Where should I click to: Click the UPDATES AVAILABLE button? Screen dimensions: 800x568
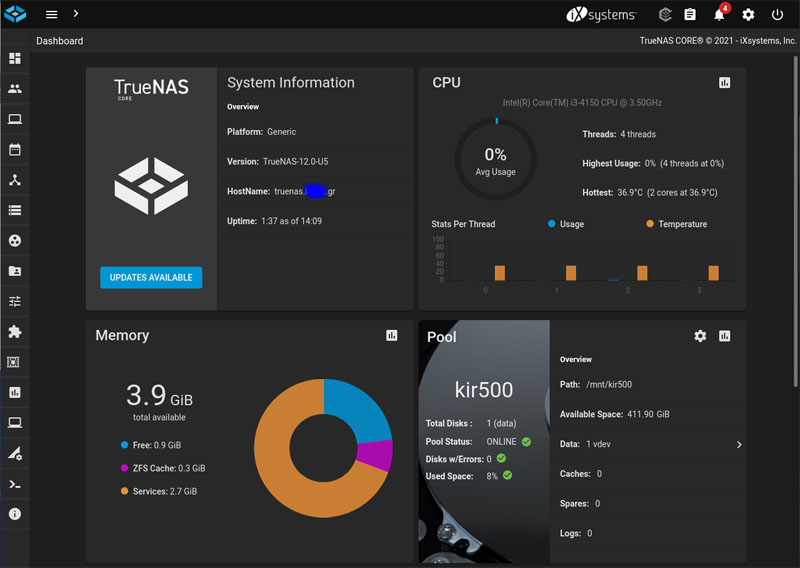point(151,278)
